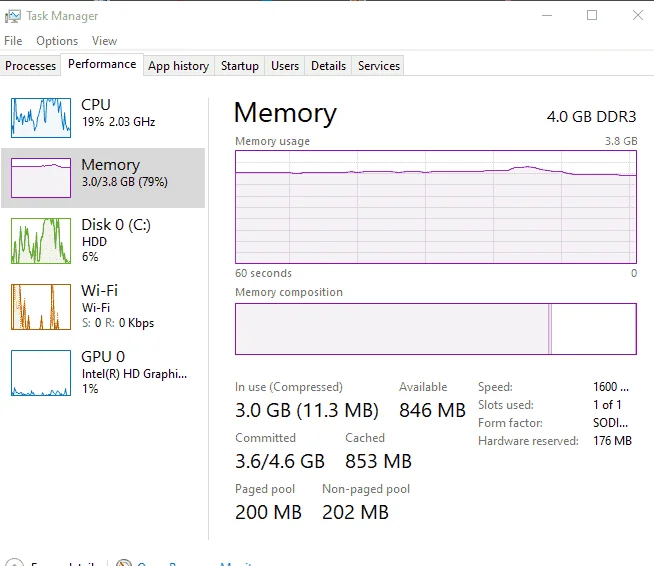Image resolution: width=654 pixels, height=566 pixels.
Task: Click the large Memory heading
Action: (285, 113)
